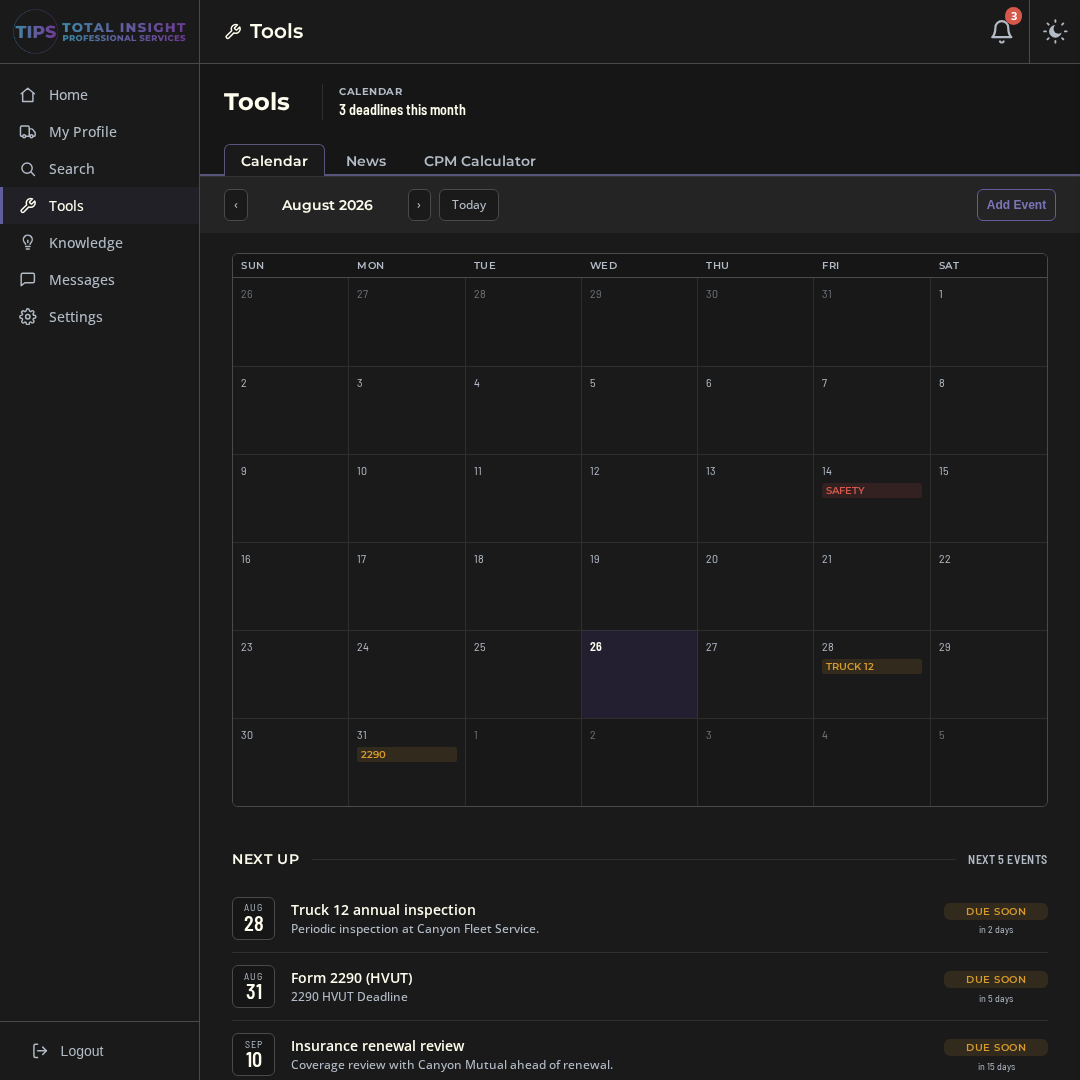Click the Logout arrow icon

click(x=40, y=1051)
